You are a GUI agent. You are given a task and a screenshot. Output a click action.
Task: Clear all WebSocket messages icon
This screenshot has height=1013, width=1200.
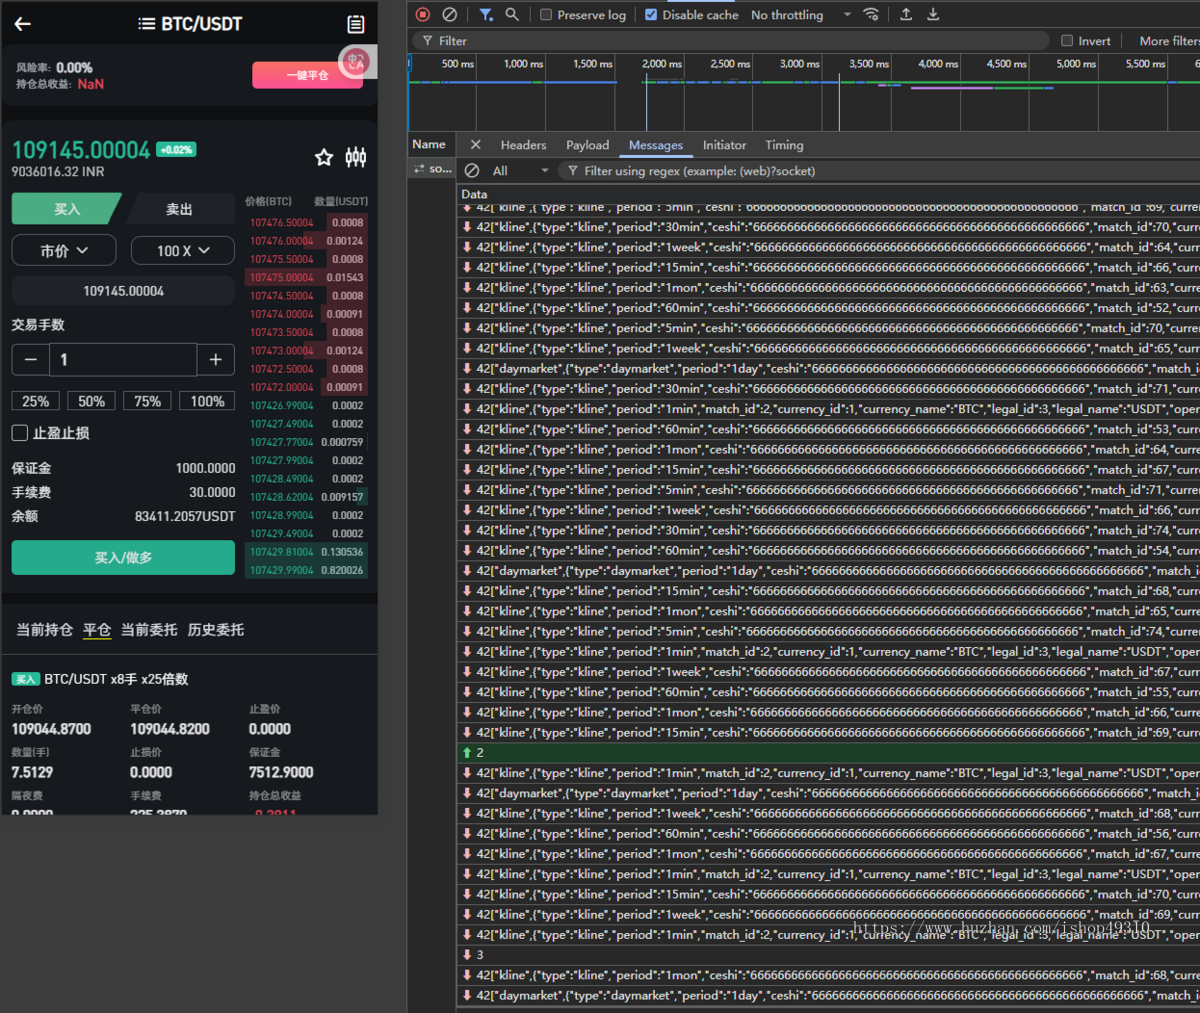[472, 171]
